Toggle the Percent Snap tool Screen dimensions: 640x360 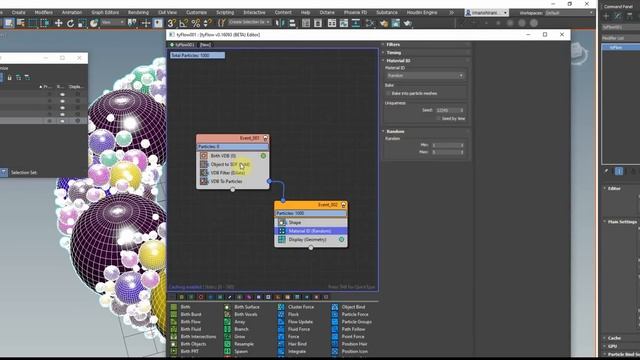point(196,23)
